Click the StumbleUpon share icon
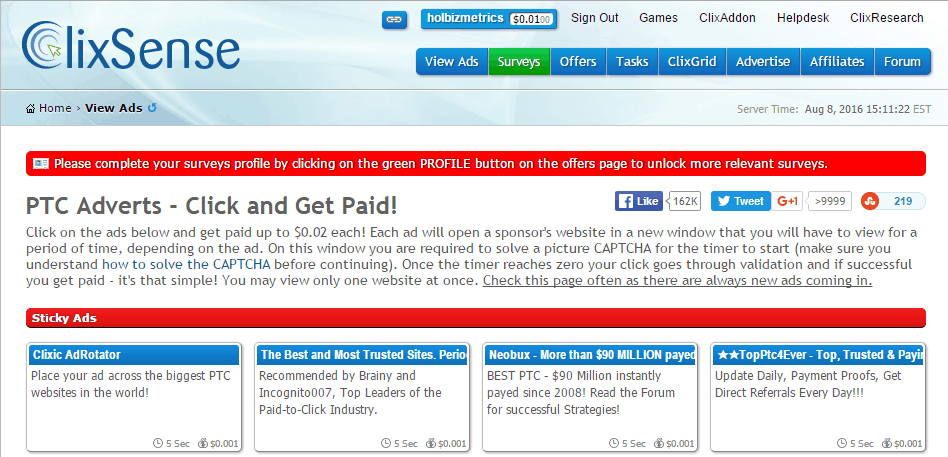Screen dimensions: 948x457 tap(869, 201)
